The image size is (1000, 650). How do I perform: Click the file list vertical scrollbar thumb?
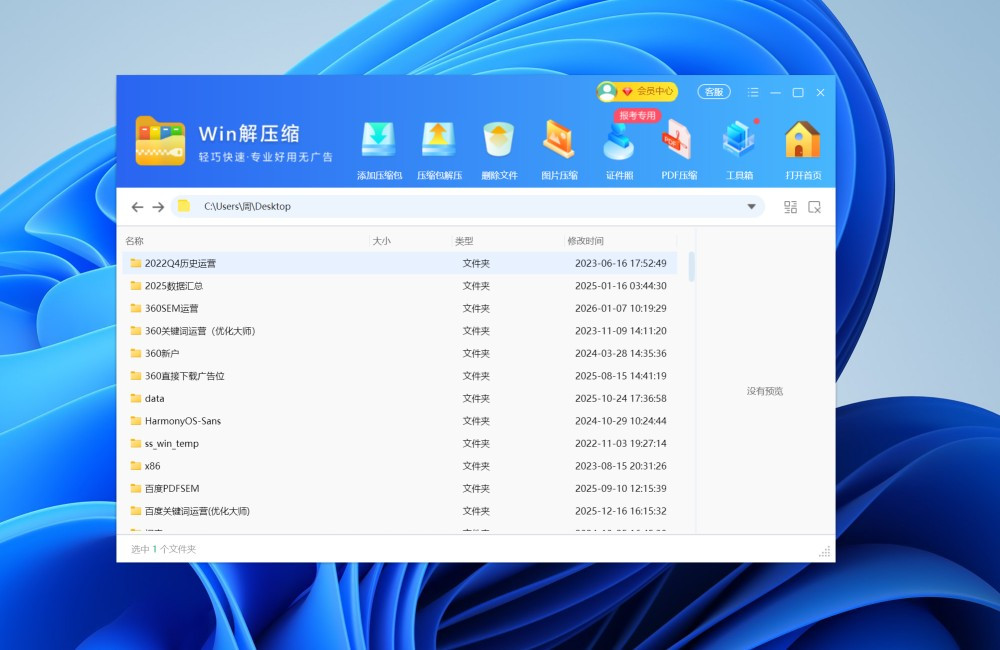click(x=691, y=266)
